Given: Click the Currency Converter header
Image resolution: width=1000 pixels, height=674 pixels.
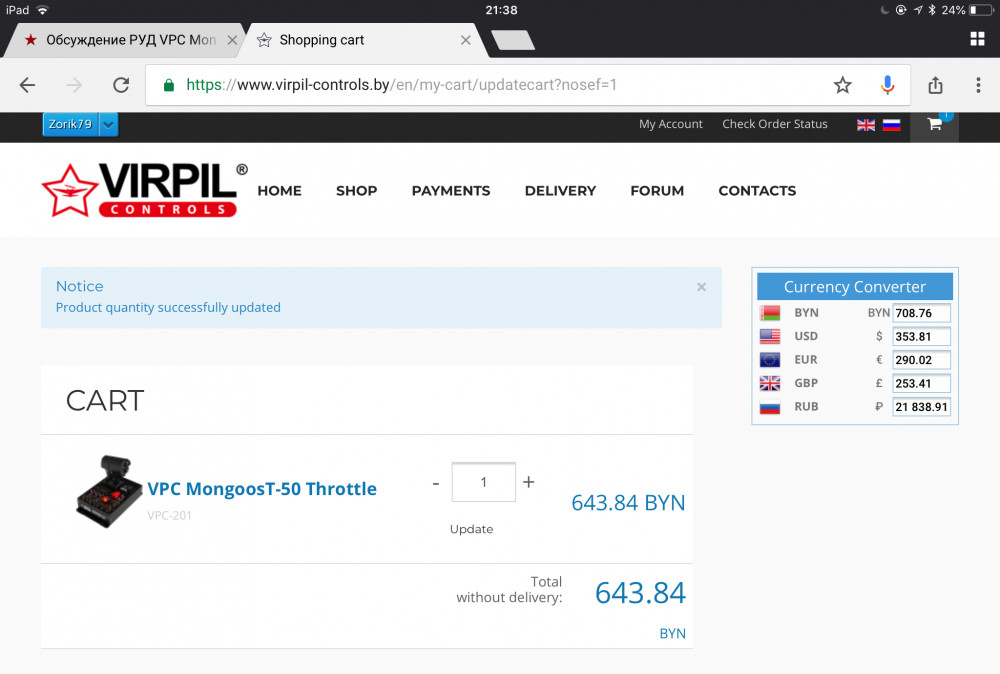Looking at the screenshot, I should (855, 287).
